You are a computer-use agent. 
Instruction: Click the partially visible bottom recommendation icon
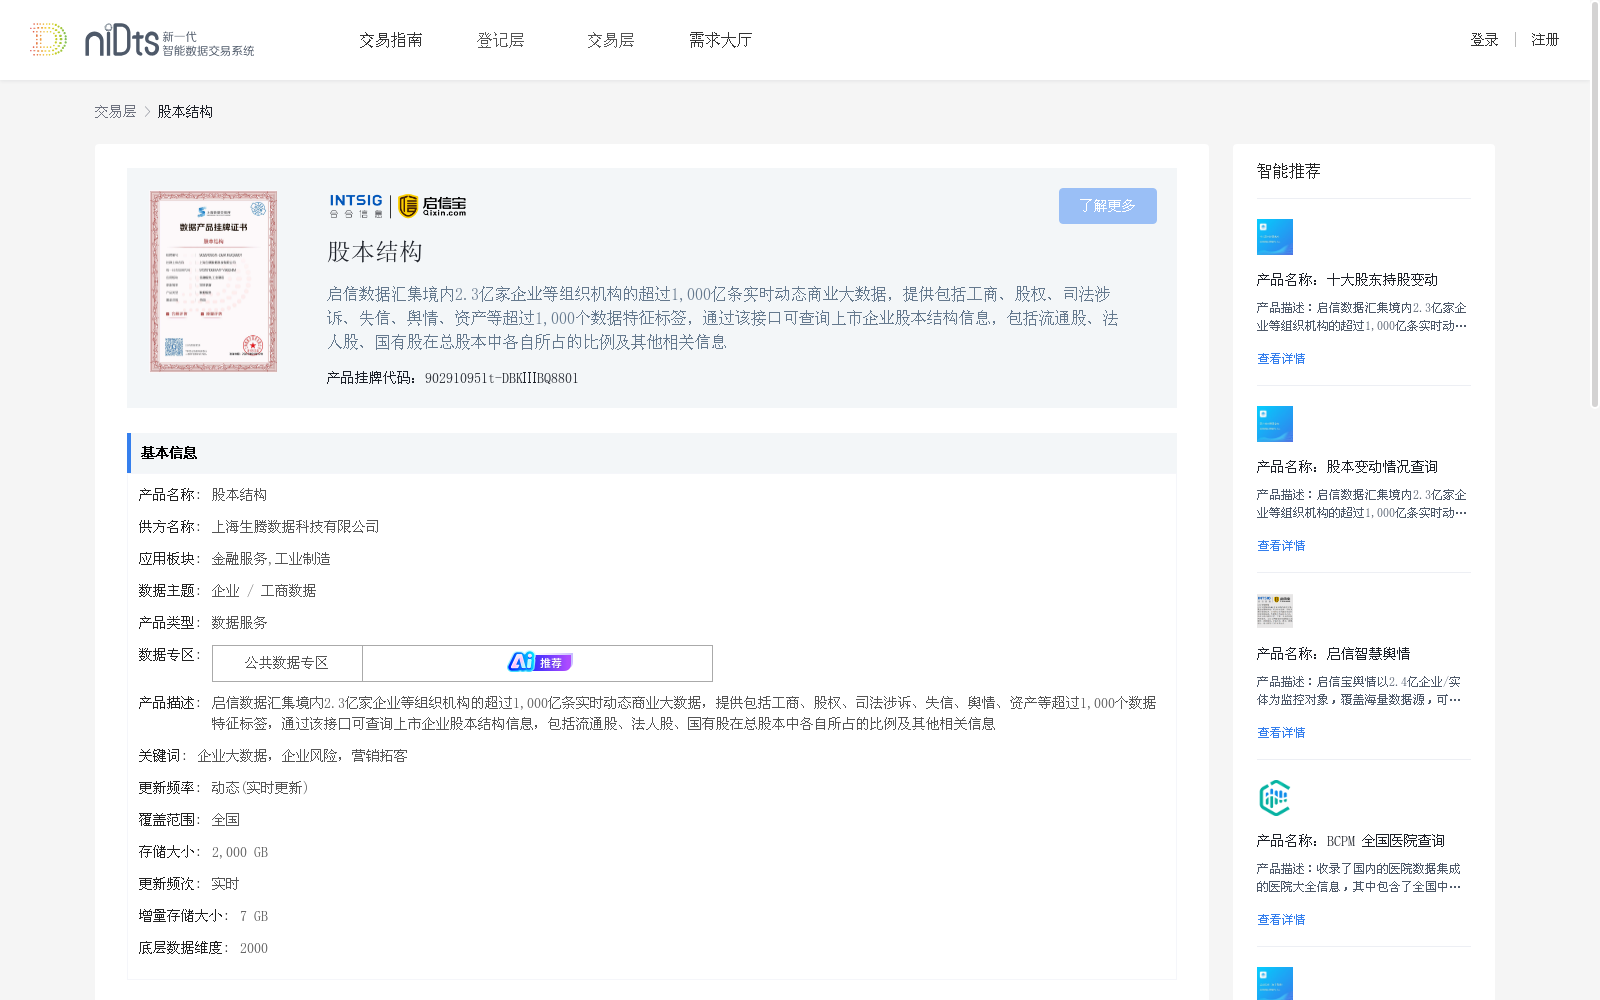click(x=1275, y=983)
